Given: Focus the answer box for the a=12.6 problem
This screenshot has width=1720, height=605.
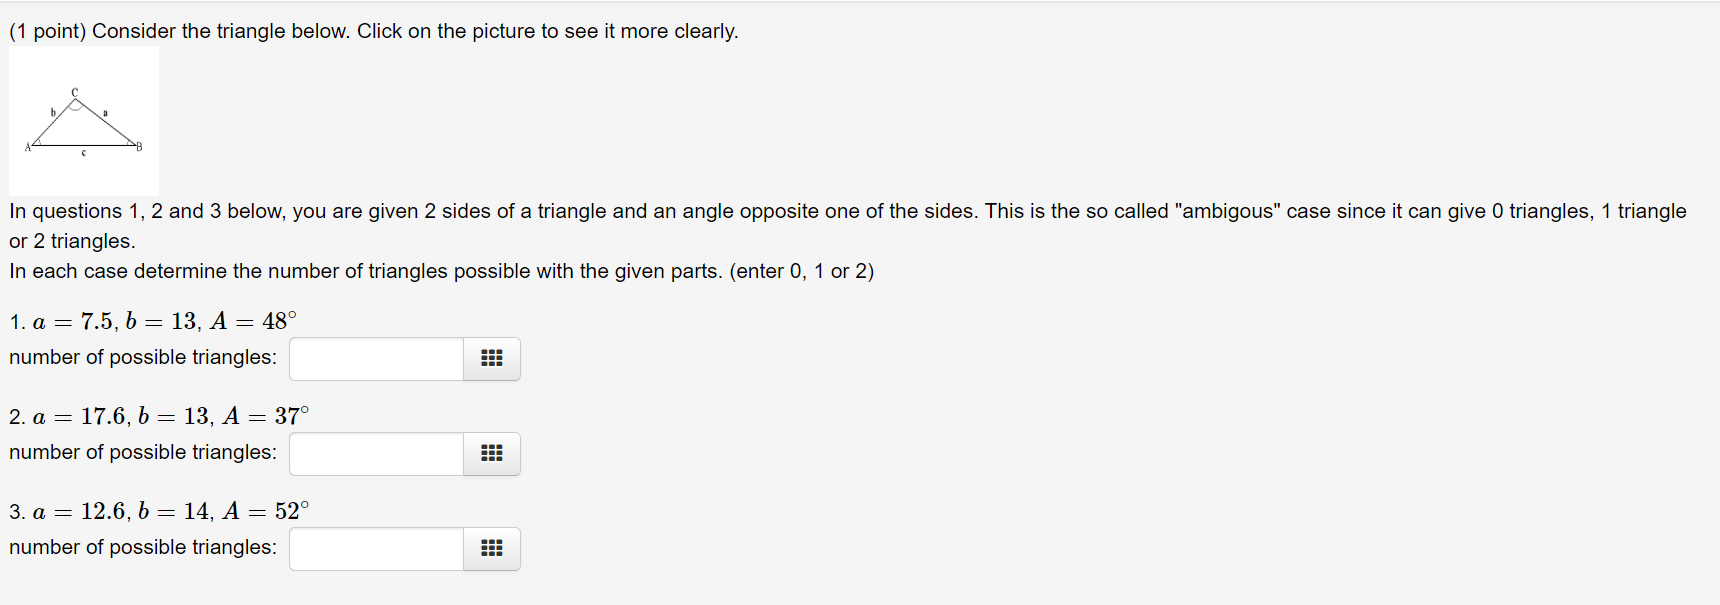Looking at the screenshot, I should (375, 548).
